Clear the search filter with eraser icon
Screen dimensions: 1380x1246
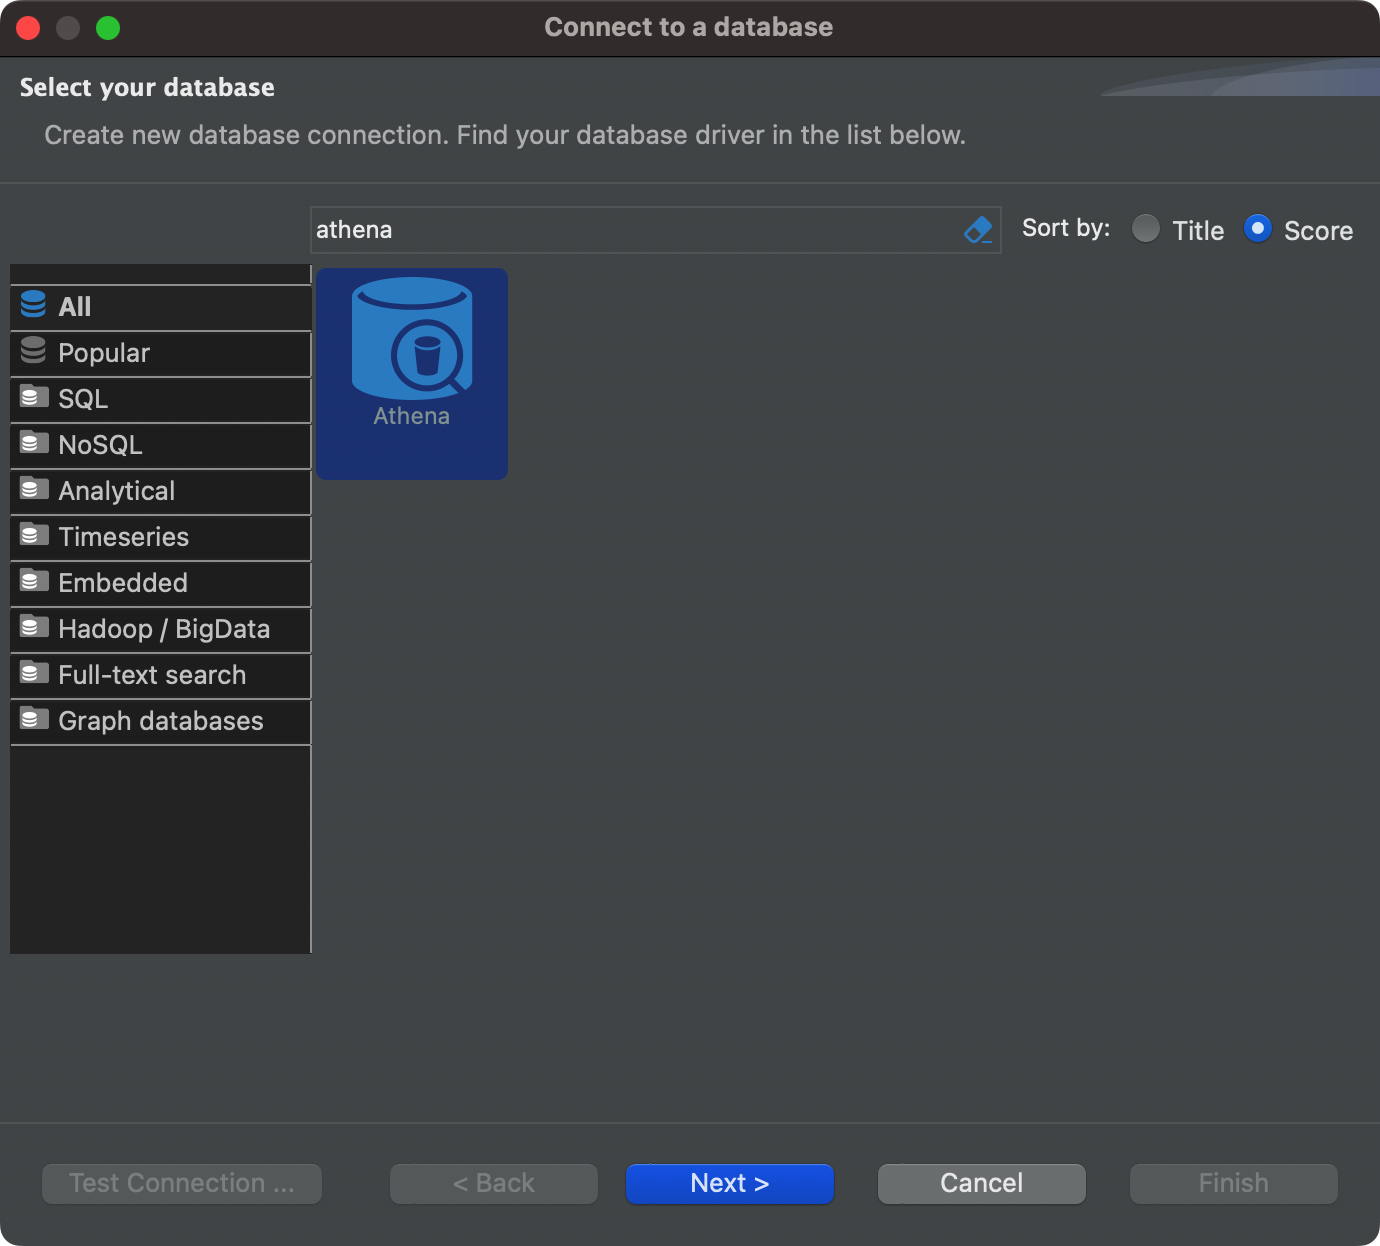[x=978, y=230]
